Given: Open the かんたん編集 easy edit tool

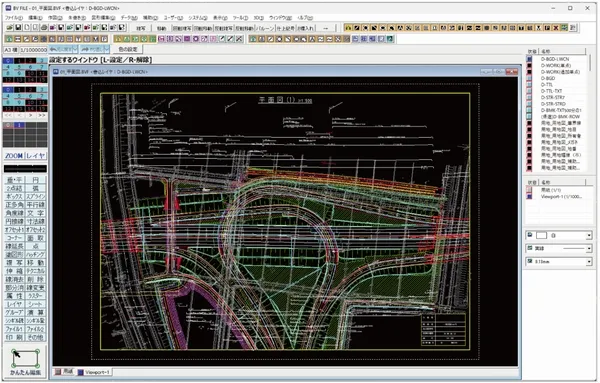Looking at the screenshot, I should coord(26,362).
